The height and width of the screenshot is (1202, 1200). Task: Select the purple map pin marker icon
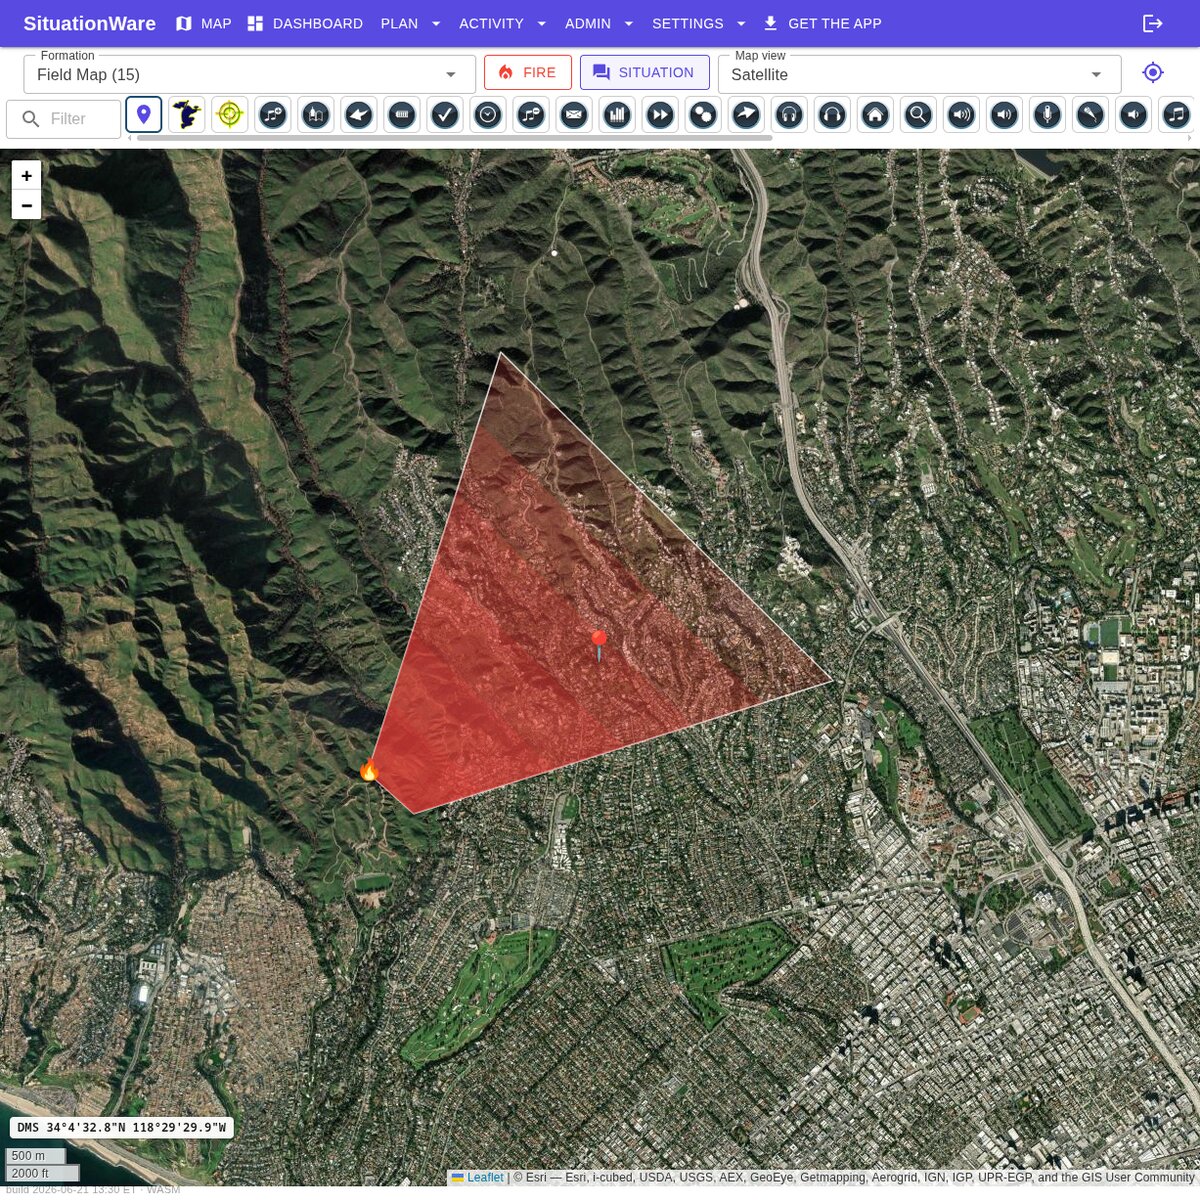(x=144, y=115)
